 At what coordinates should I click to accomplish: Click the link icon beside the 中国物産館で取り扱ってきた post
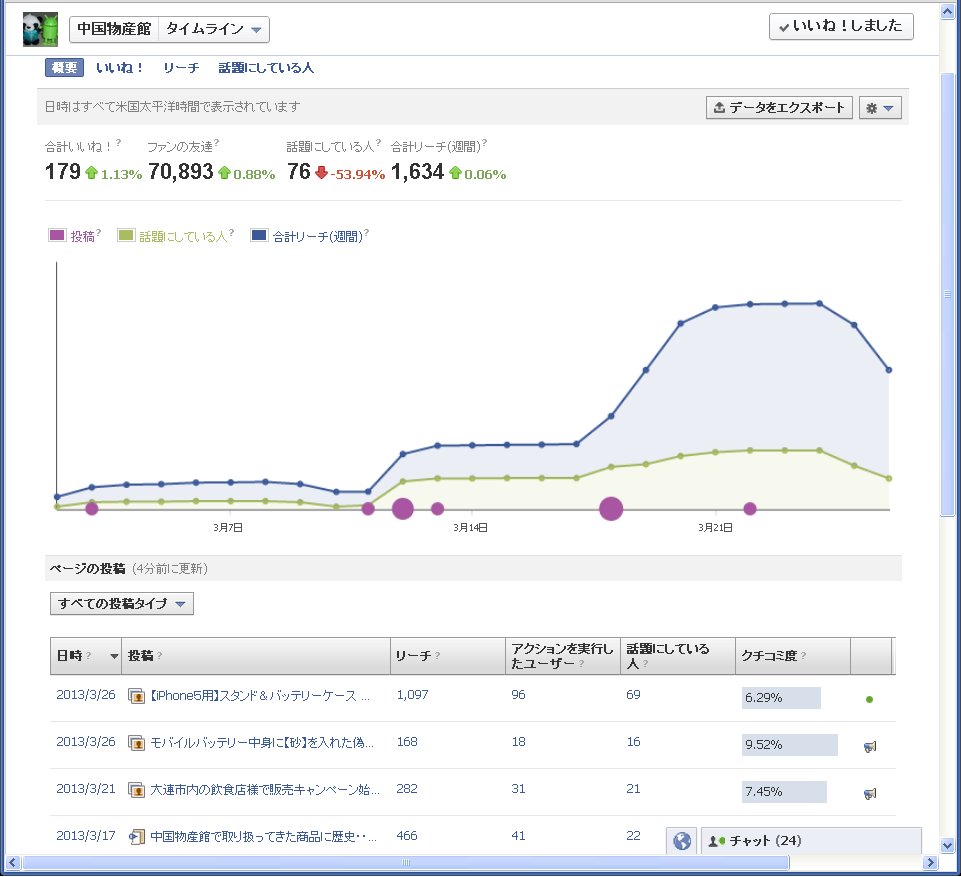coord(138,836)
